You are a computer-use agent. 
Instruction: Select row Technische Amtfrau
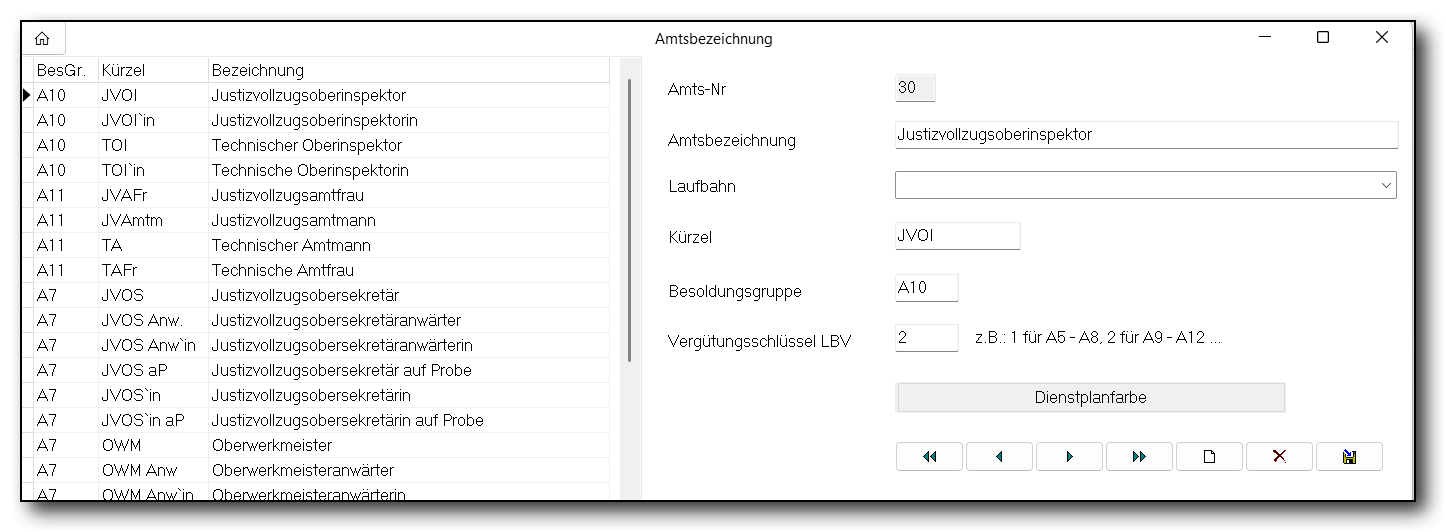320,270
